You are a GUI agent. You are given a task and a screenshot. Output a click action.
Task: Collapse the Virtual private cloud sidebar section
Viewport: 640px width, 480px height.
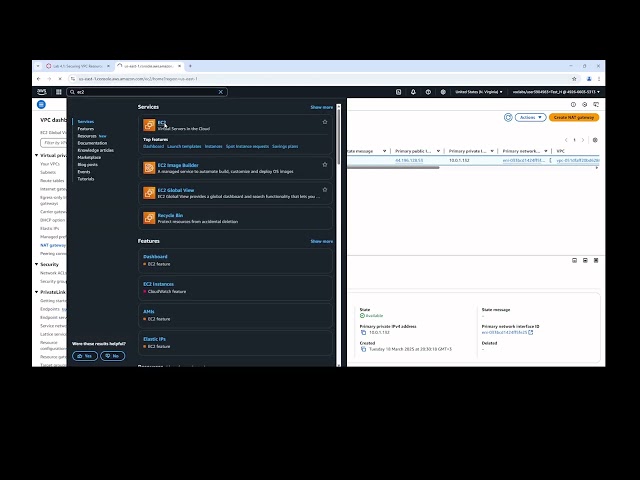(37, 156)
